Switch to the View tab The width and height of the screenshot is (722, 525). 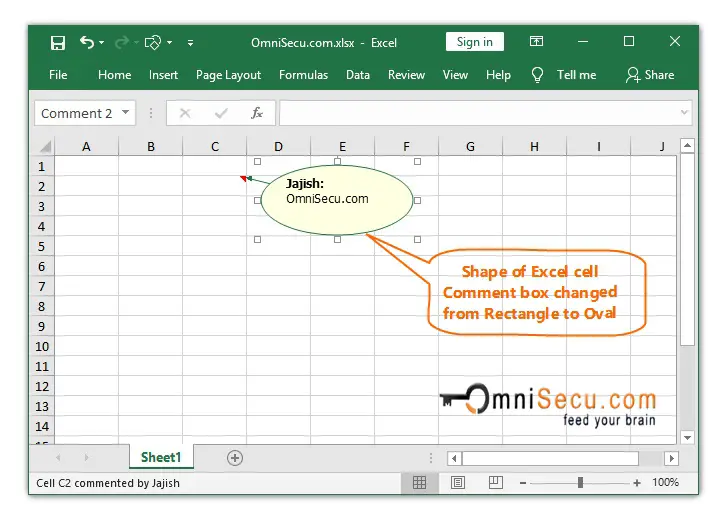[455, 75]
